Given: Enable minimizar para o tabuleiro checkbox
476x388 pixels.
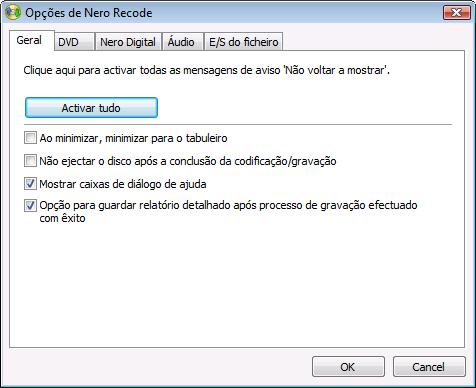Looking at the screenshot, I should (x=30, y=138).
